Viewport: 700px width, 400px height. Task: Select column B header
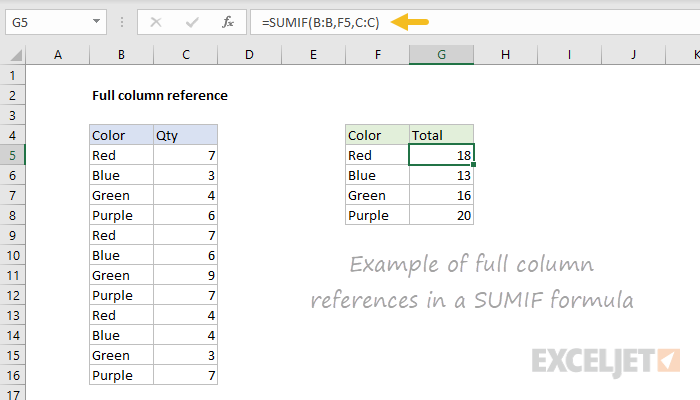pos(120,55)
